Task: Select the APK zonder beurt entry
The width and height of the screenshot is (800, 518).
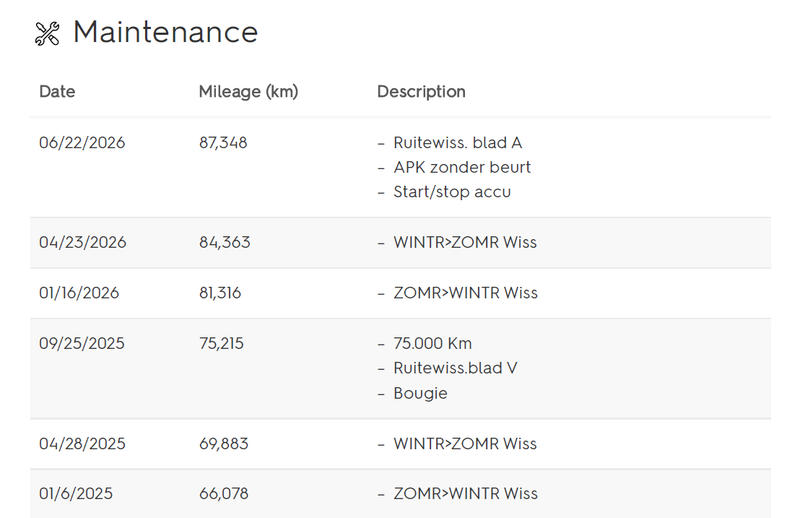Action: 462,167
